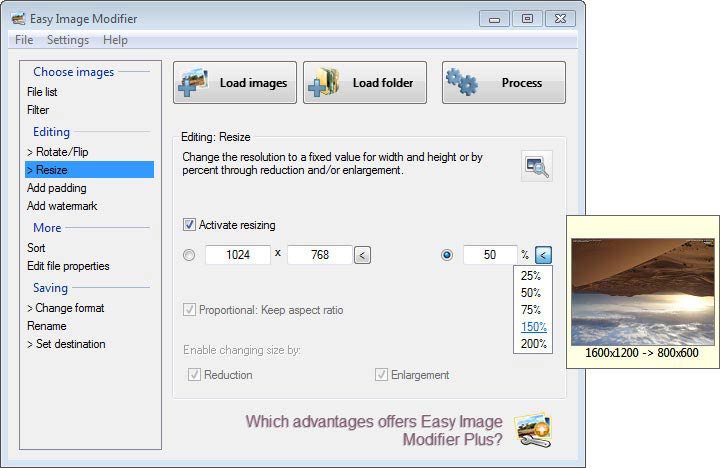Select the percent resize radio button
The width and height of the screenshot is (720, 468).
click(446, 255)
